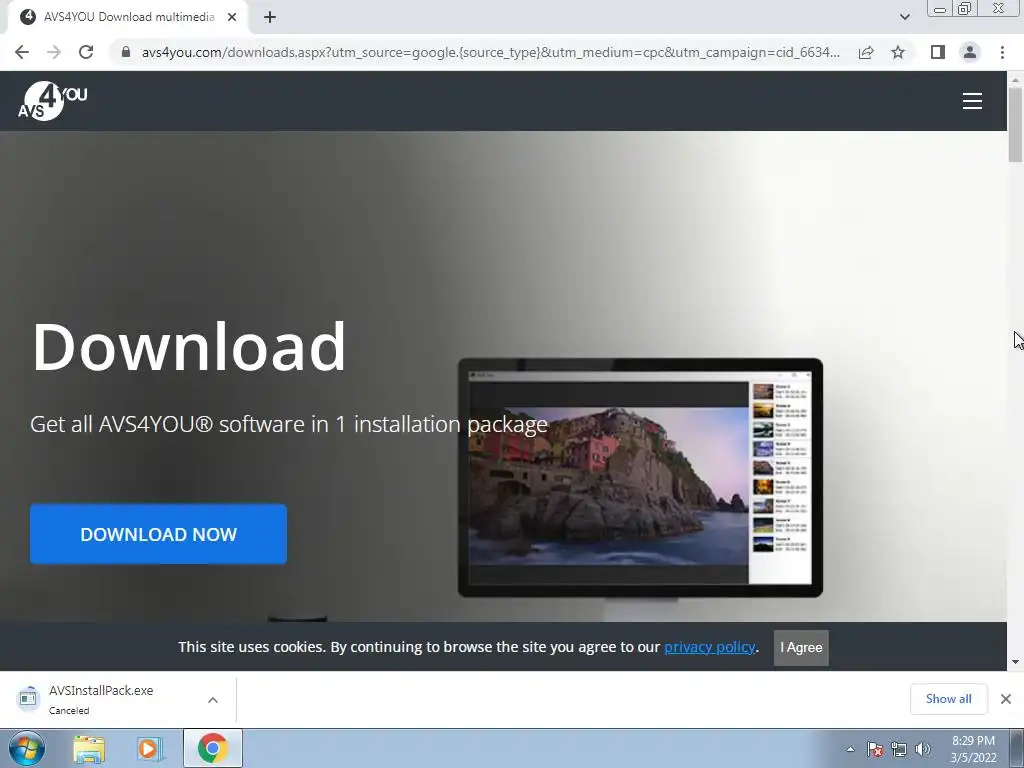
Task: Click the "Get all AVS4YOU® software" subtitle
Action: (289, 424)
